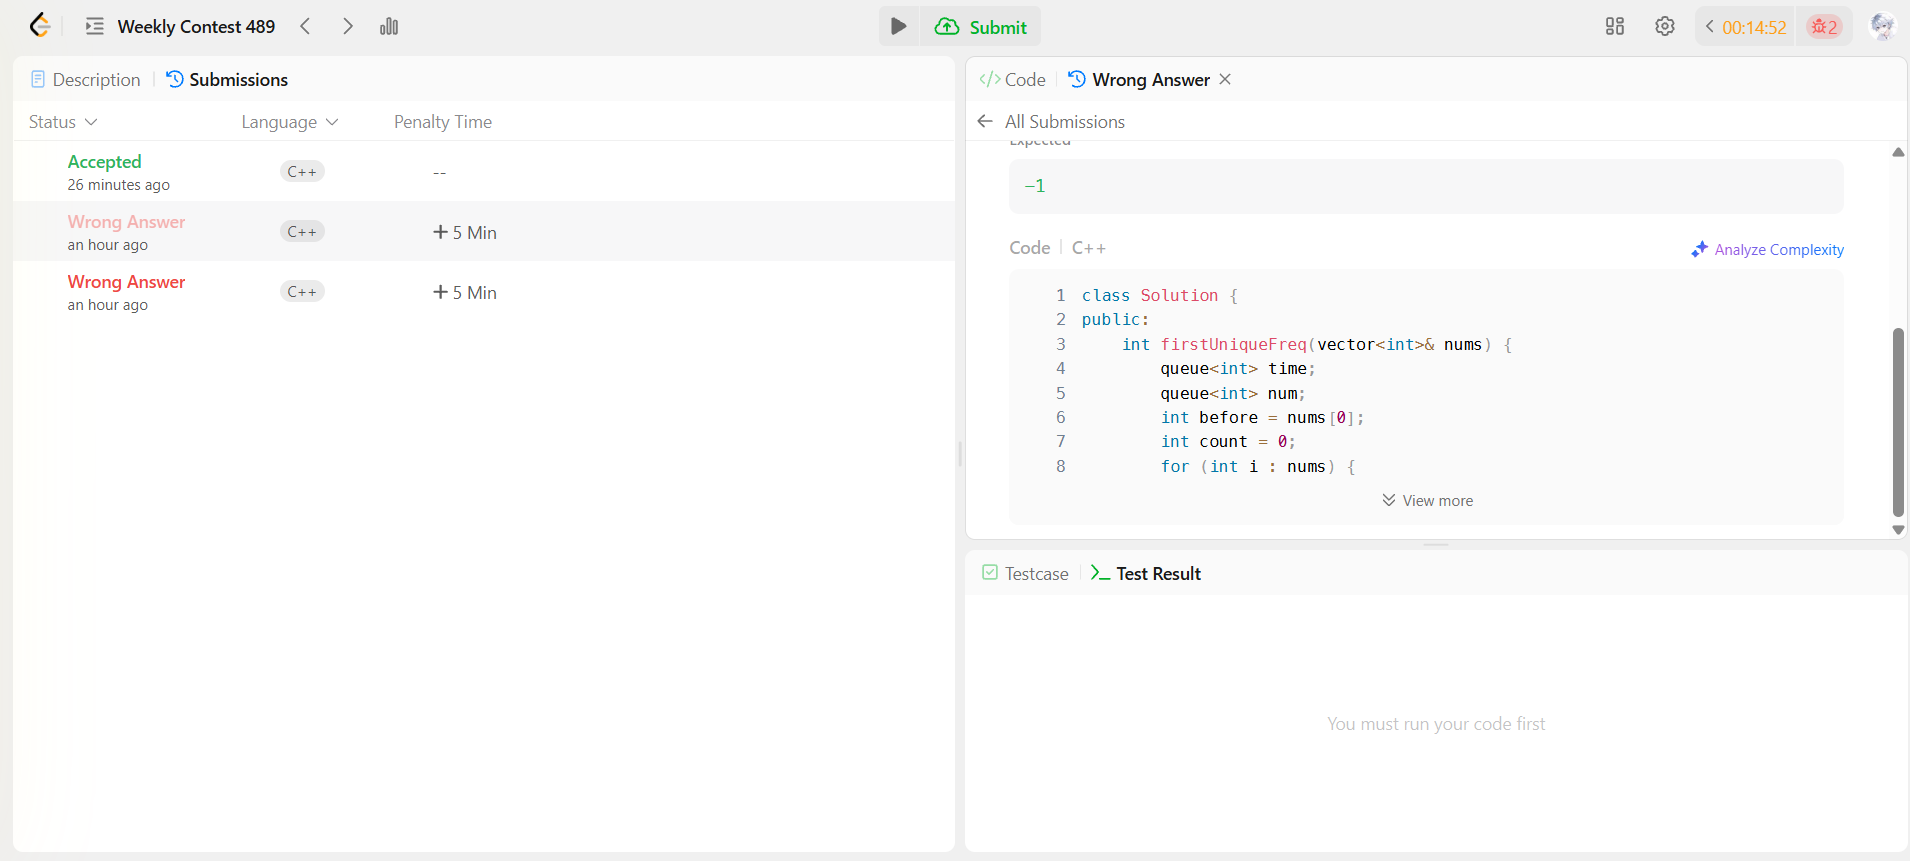
Task: Open the user profile avatar
Action: coord(1881,27)
